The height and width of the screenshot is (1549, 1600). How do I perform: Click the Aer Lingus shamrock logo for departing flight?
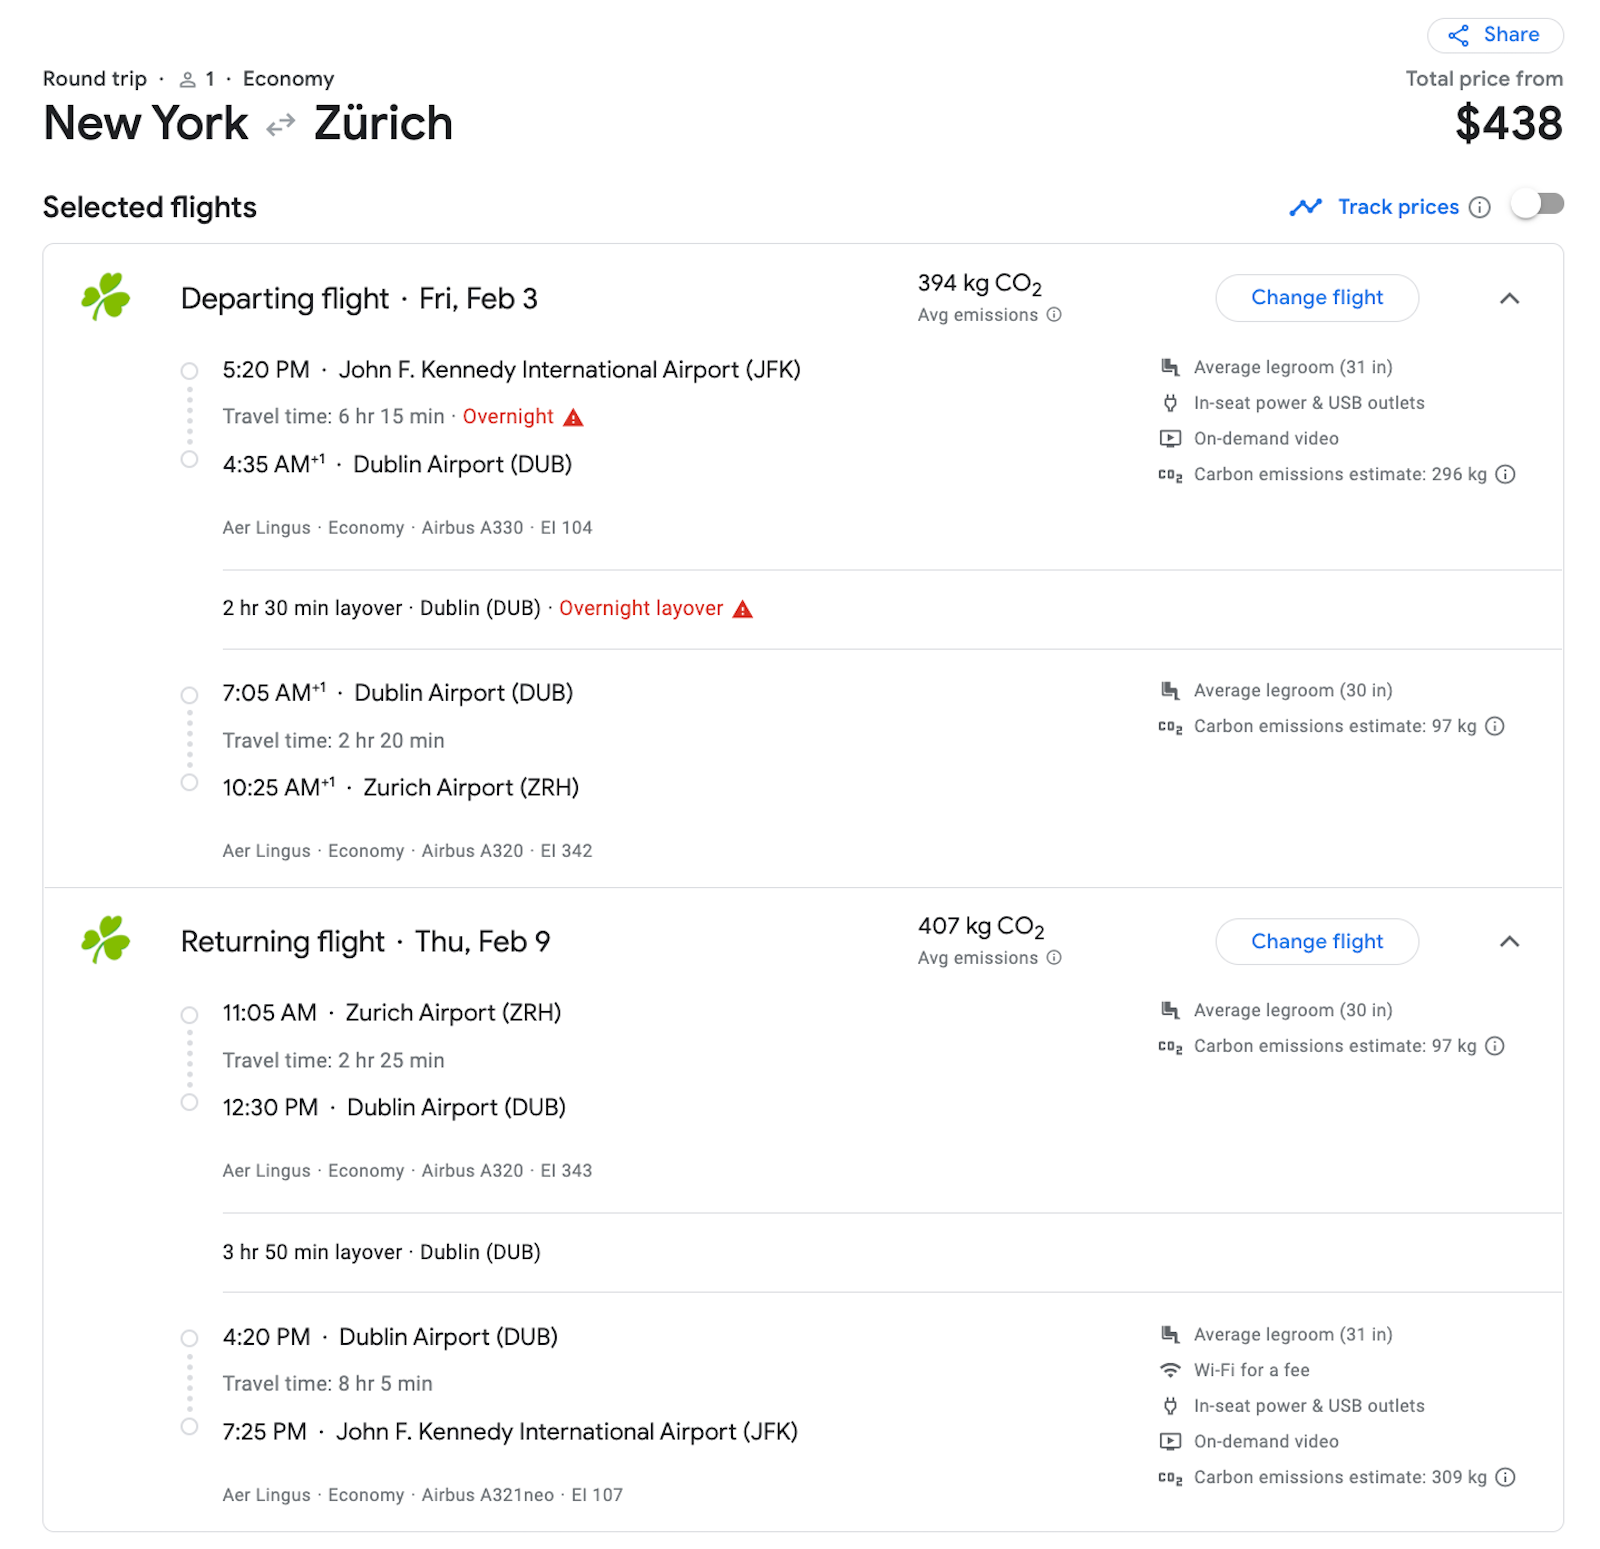106,297
